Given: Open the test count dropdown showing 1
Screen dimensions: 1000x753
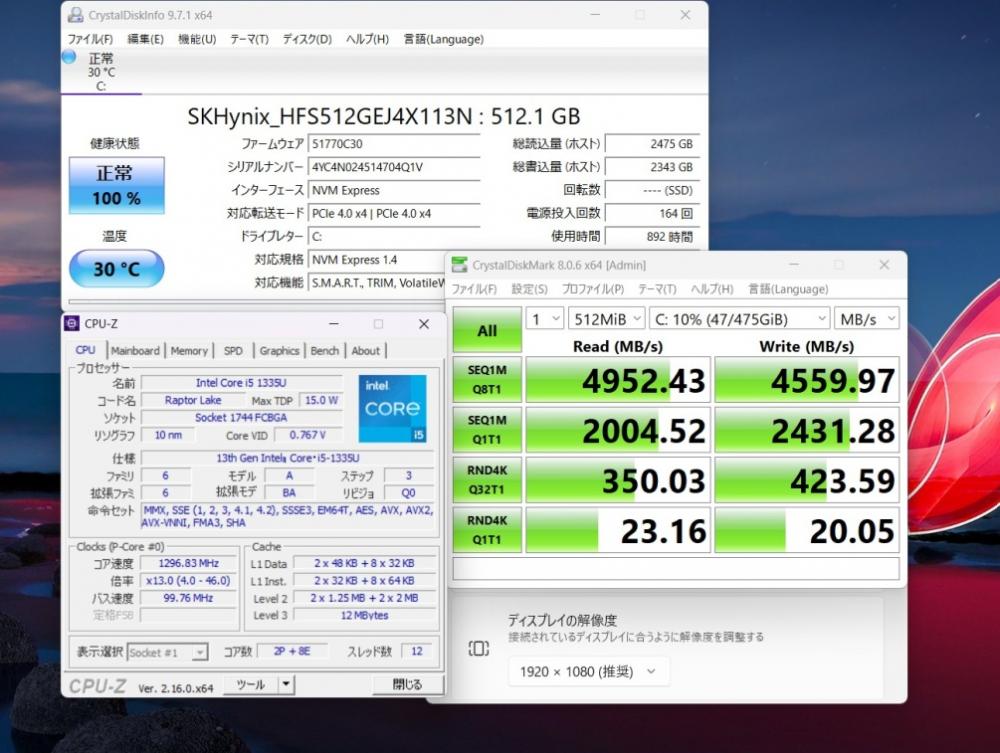Looking at the screenshot, I should tap(545, 318).
